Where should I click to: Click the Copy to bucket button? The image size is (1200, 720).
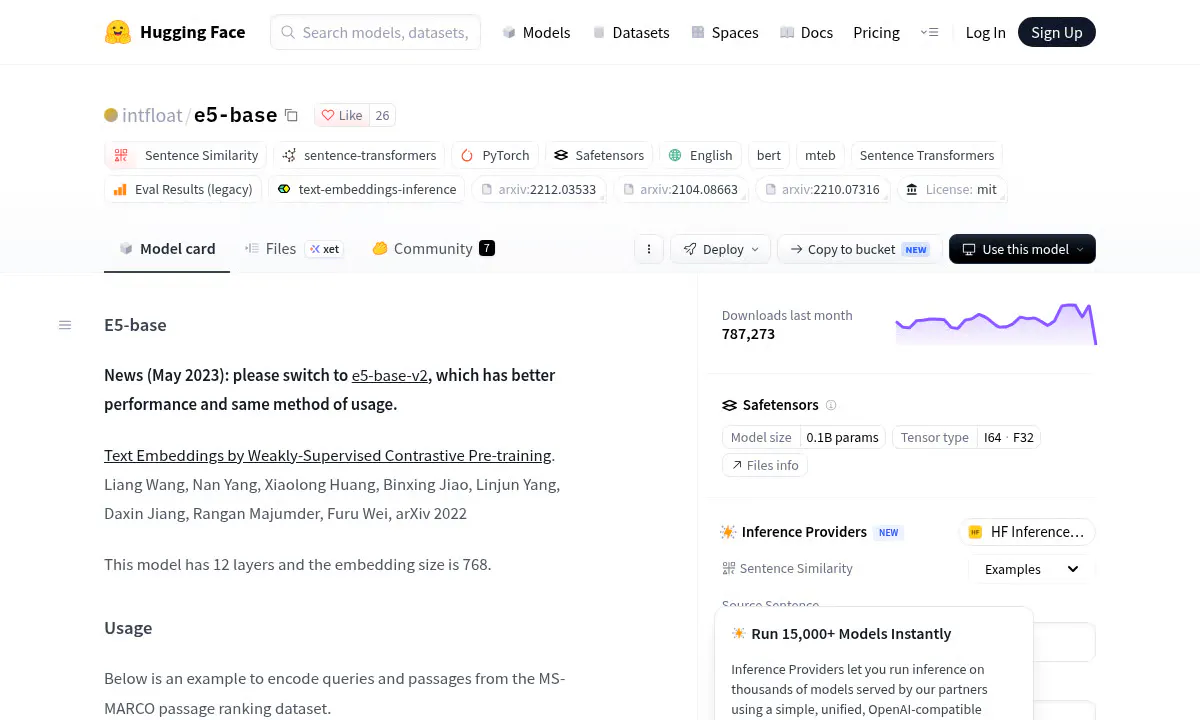pos(860,249)
